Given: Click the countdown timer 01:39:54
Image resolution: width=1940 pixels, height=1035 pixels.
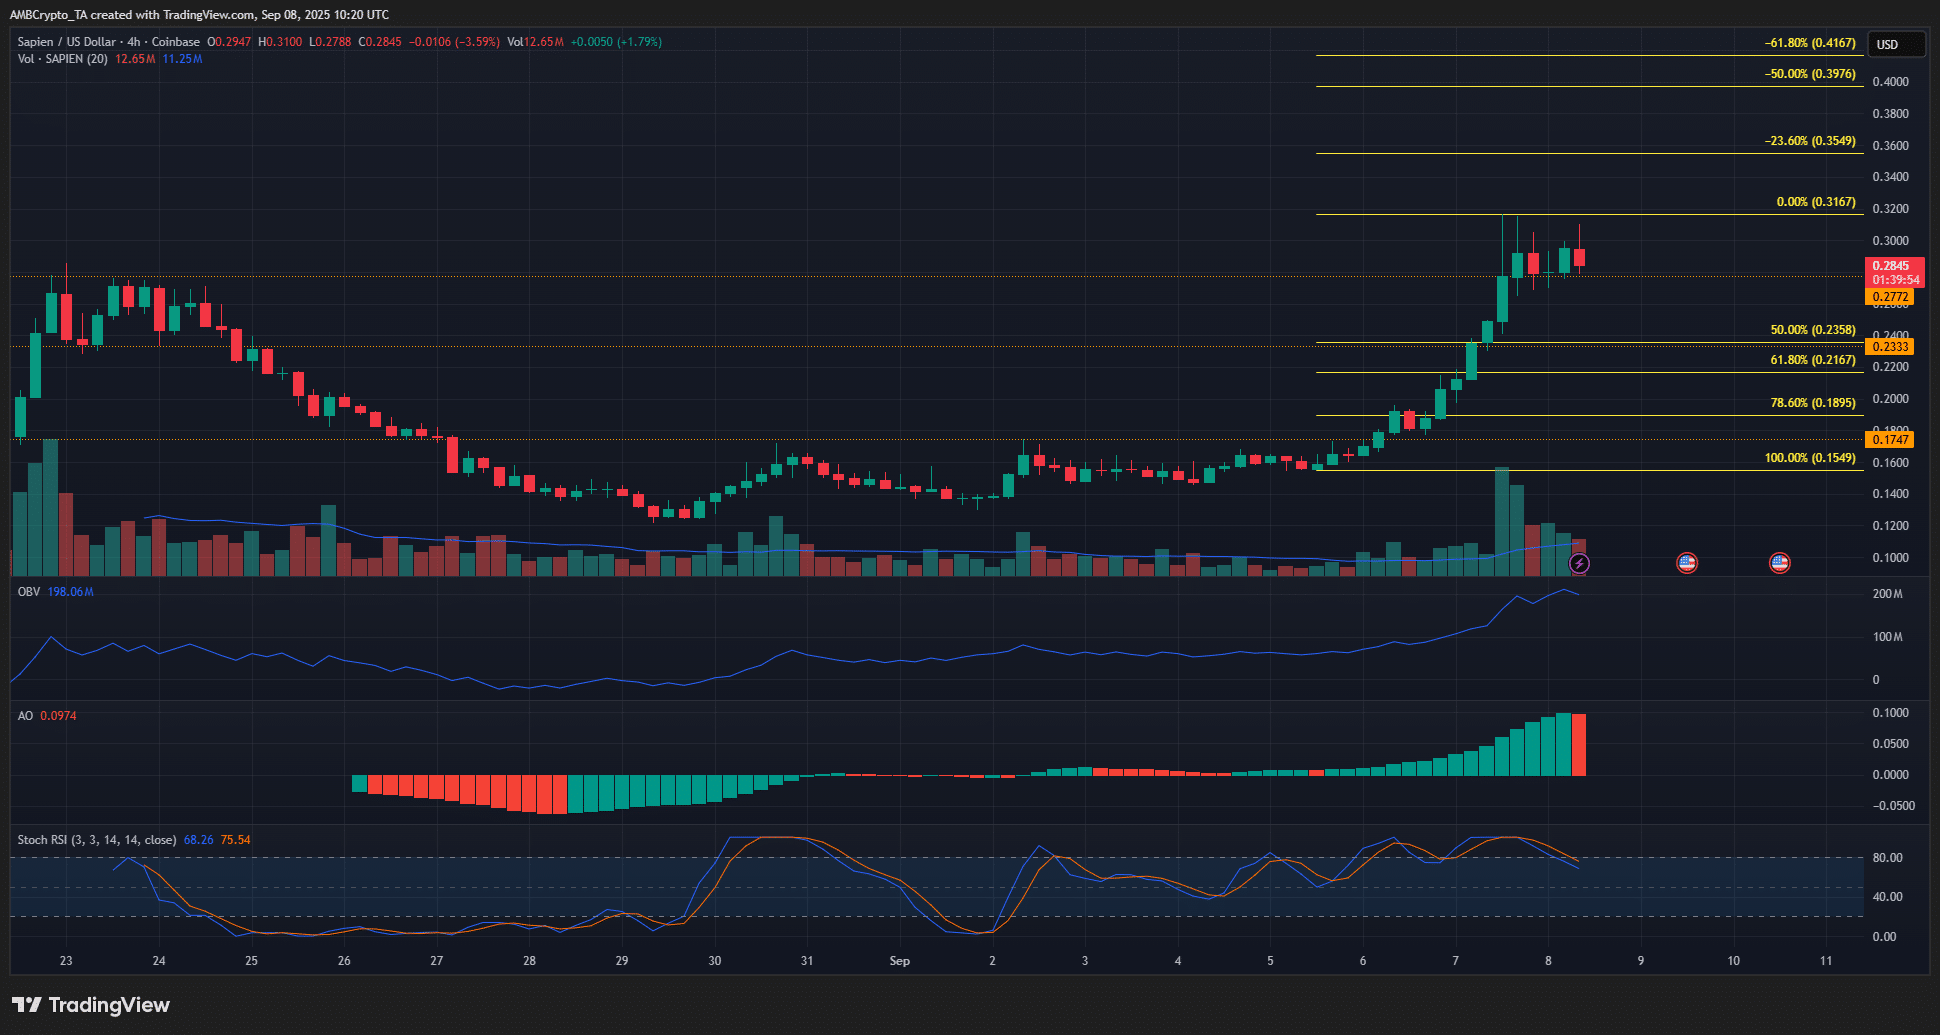Looking at the screenshot, I should [x=1895, y=280].
